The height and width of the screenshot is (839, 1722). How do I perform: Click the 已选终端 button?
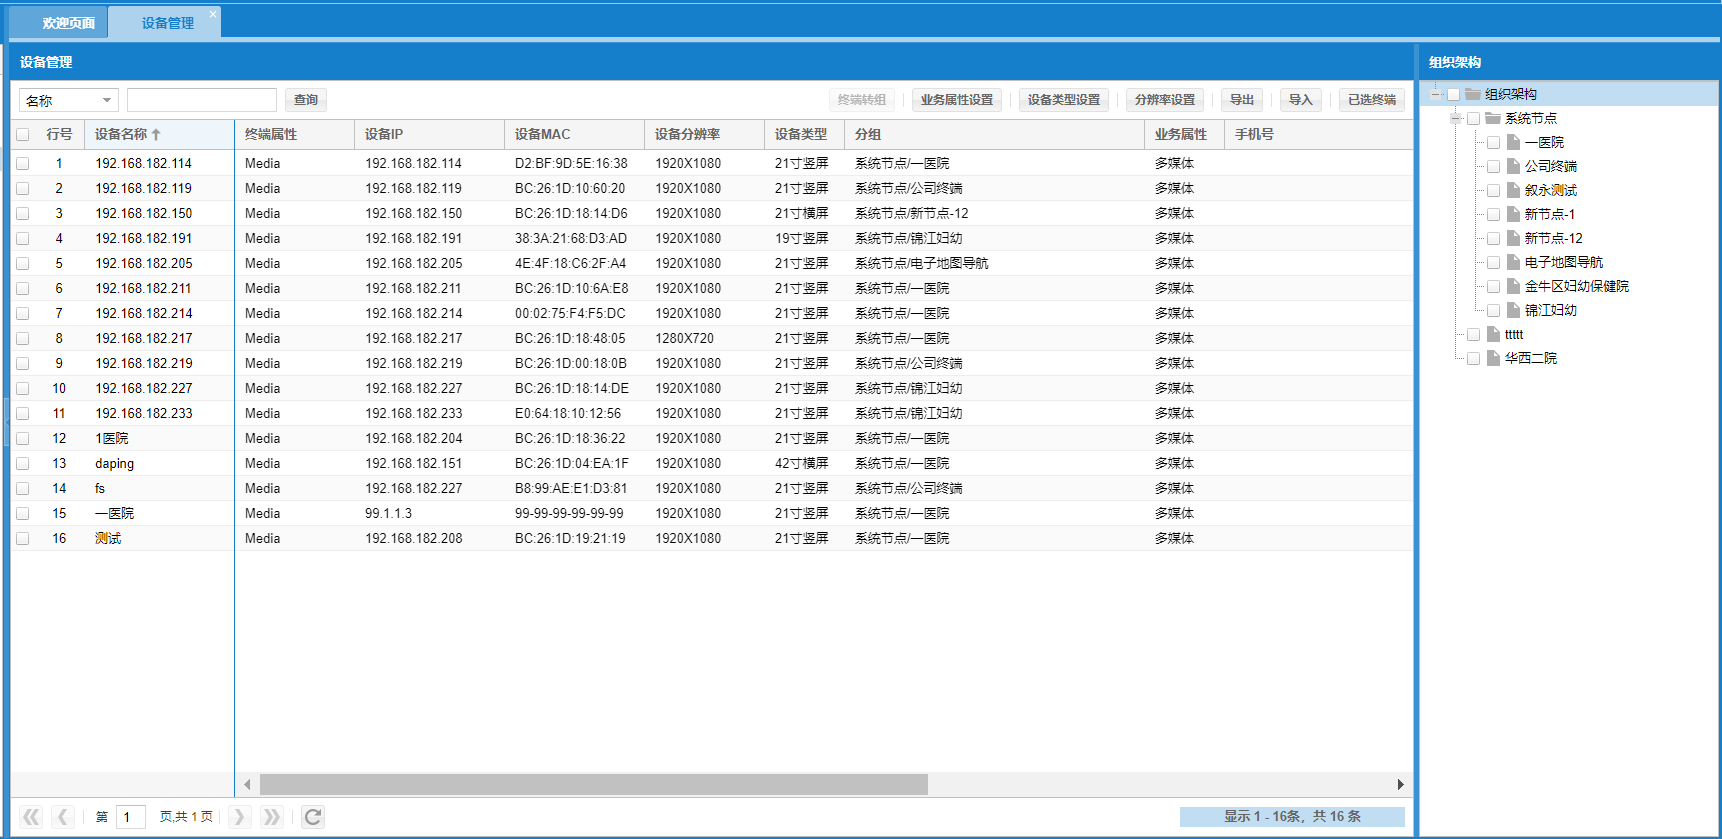click(x=1372, y=100)
